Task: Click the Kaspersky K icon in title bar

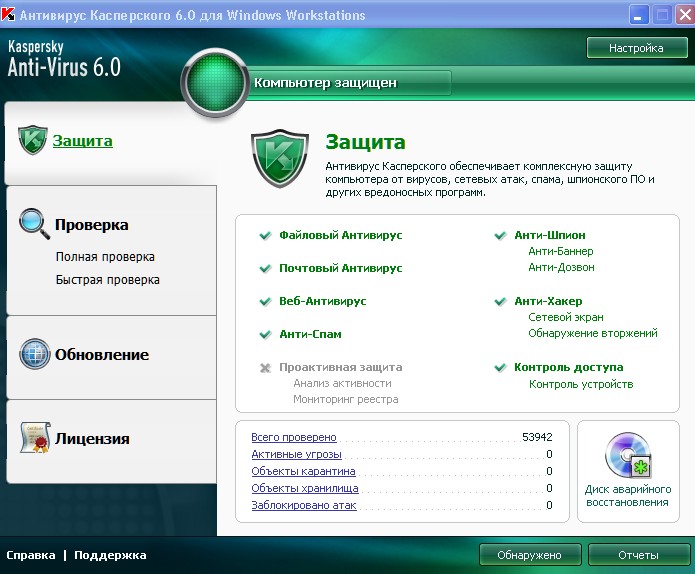Action: coord(8,15)
